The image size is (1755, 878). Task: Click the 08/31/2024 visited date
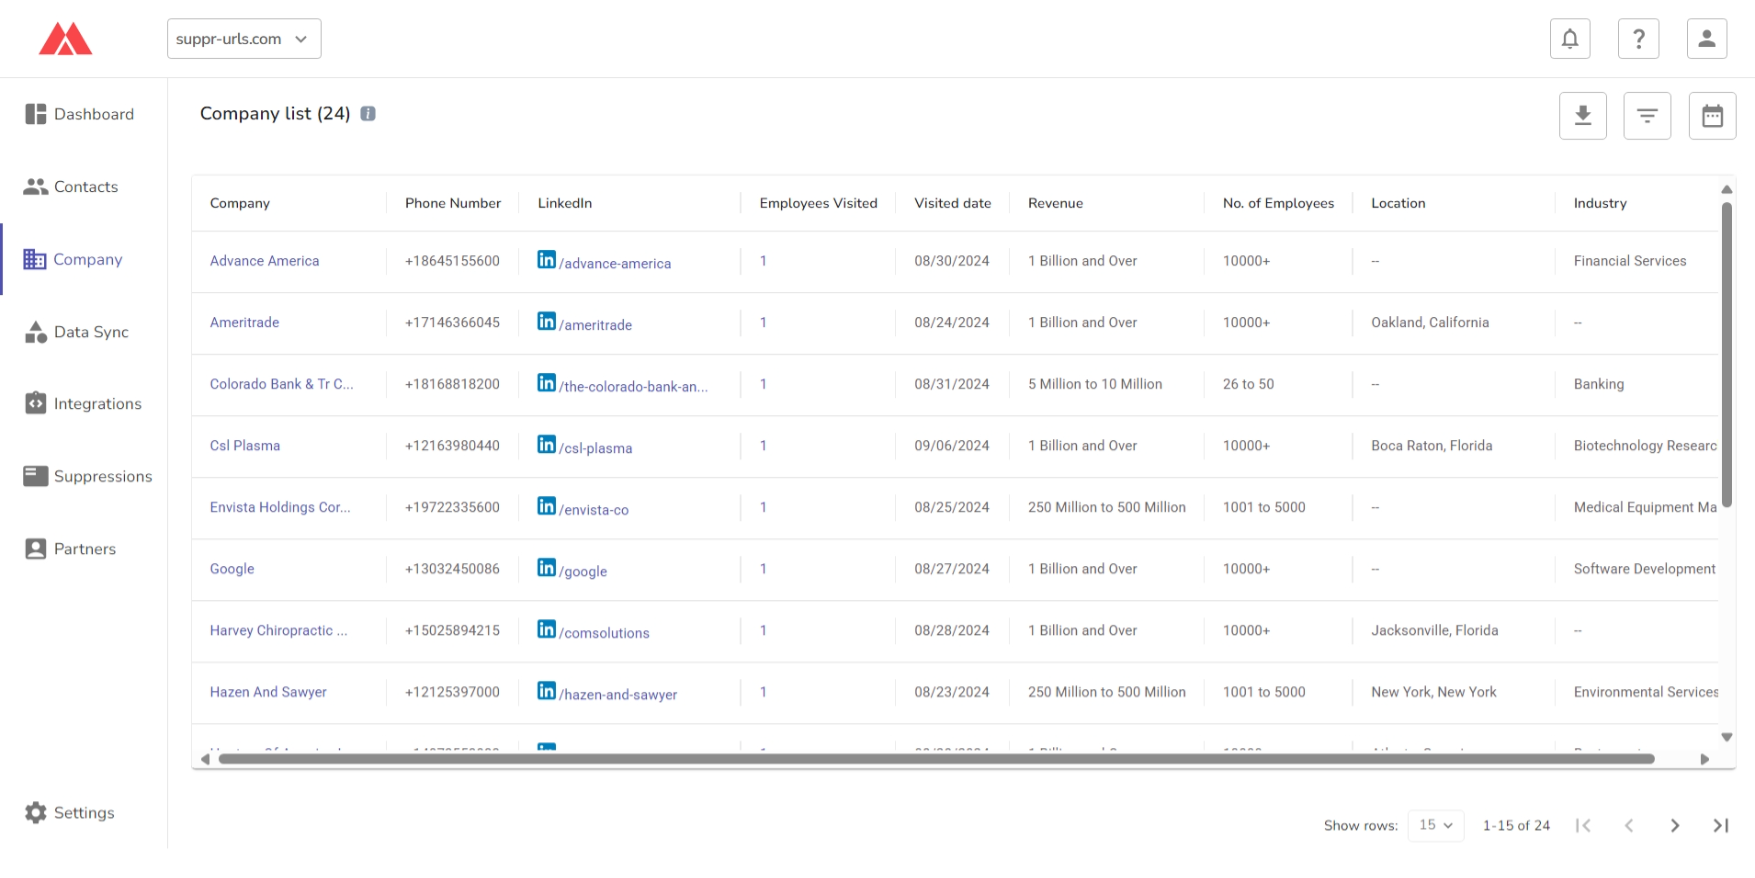point(952,384)
